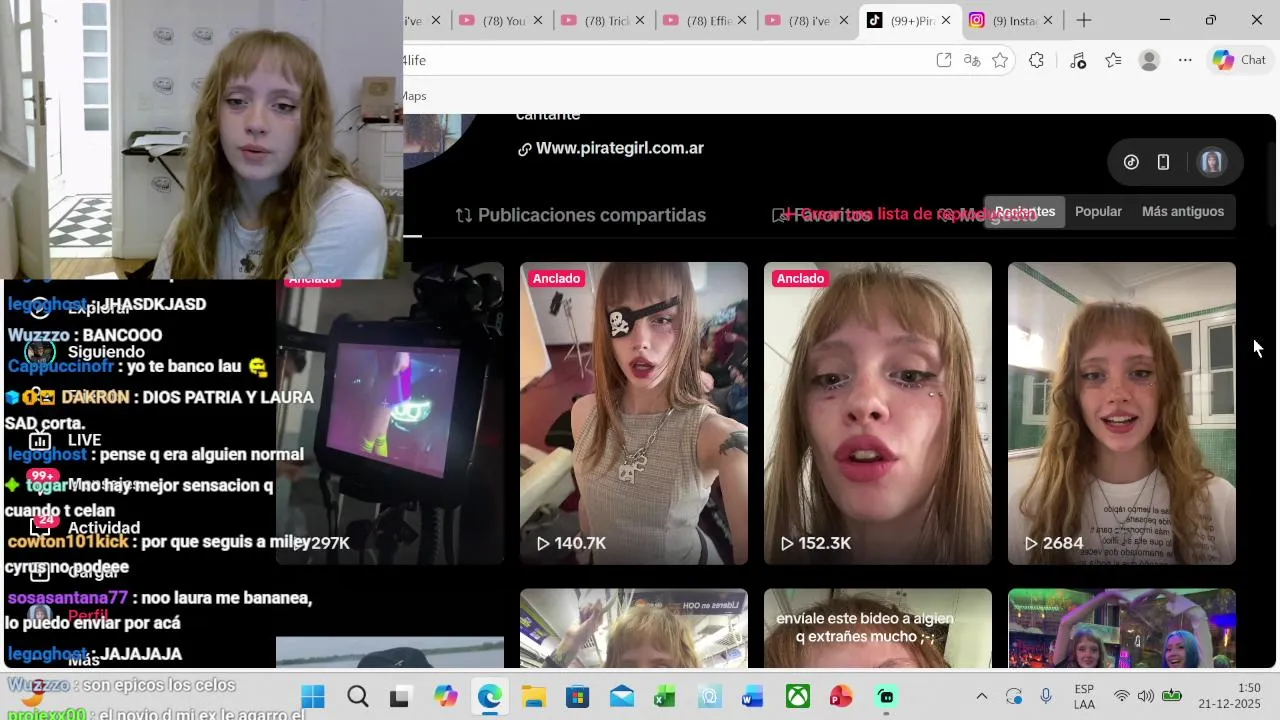Open Edge Settings and more (three dots)
The image size is (1280, 720).
click(x=1185, y=60)
